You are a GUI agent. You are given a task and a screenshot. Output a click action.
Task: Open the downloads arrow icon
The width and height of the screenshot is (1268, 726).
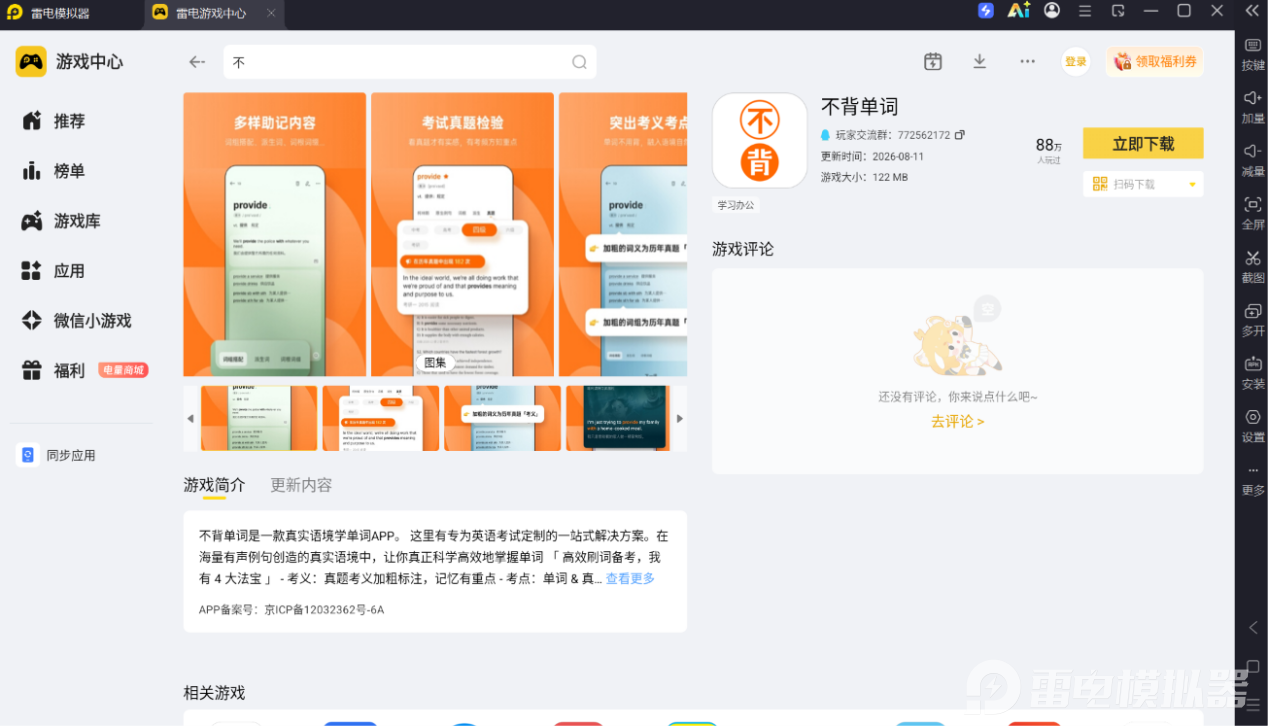tap(980, 61)
